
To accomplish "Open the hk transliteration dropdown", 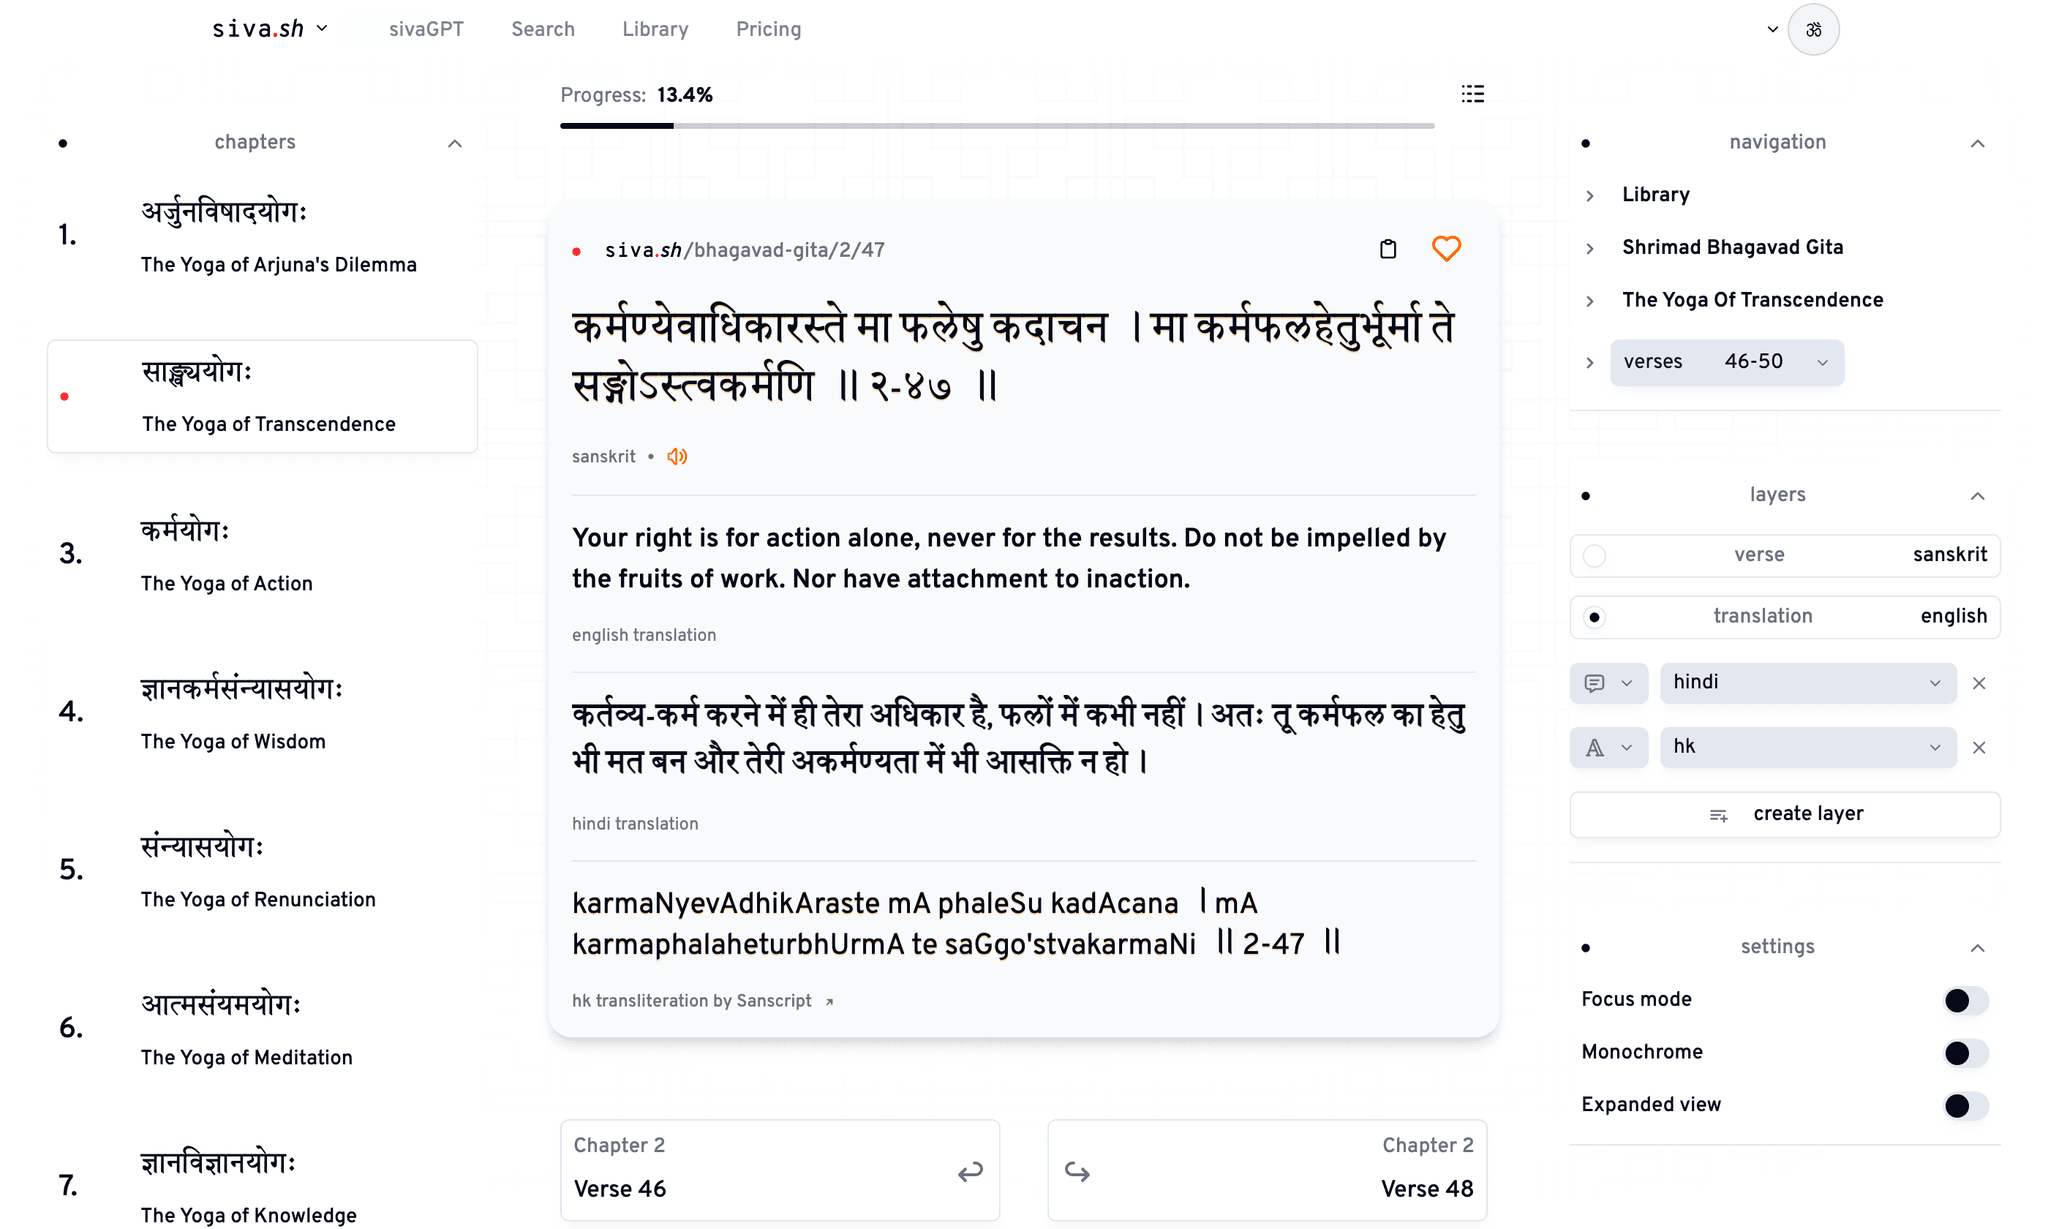I will (x=1808, y=748).
